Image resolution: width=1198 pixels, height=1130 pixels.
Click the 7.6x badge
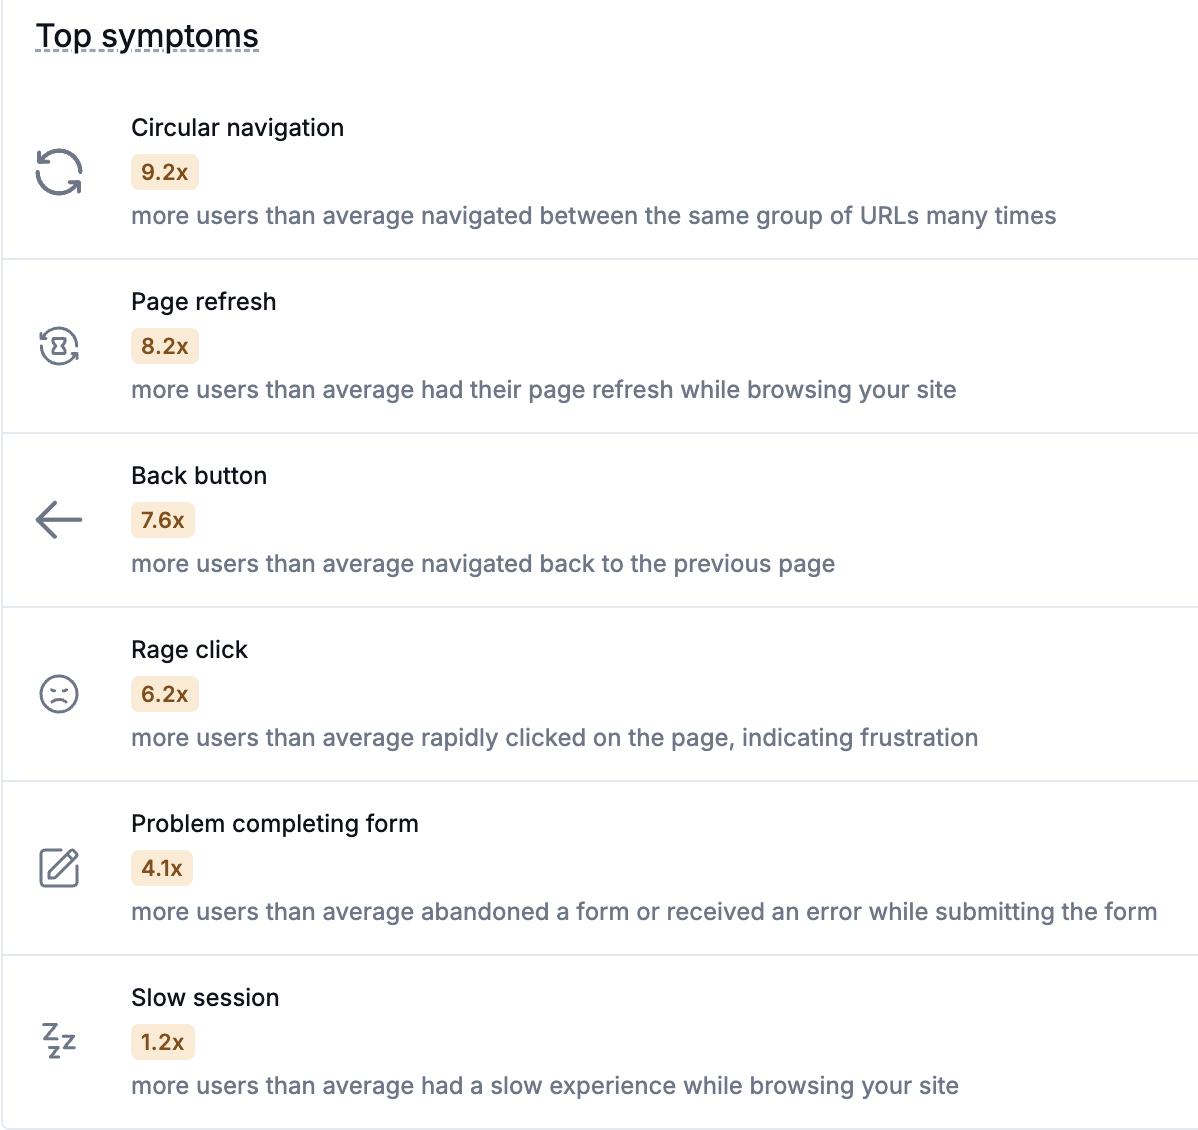click(162, 520)
